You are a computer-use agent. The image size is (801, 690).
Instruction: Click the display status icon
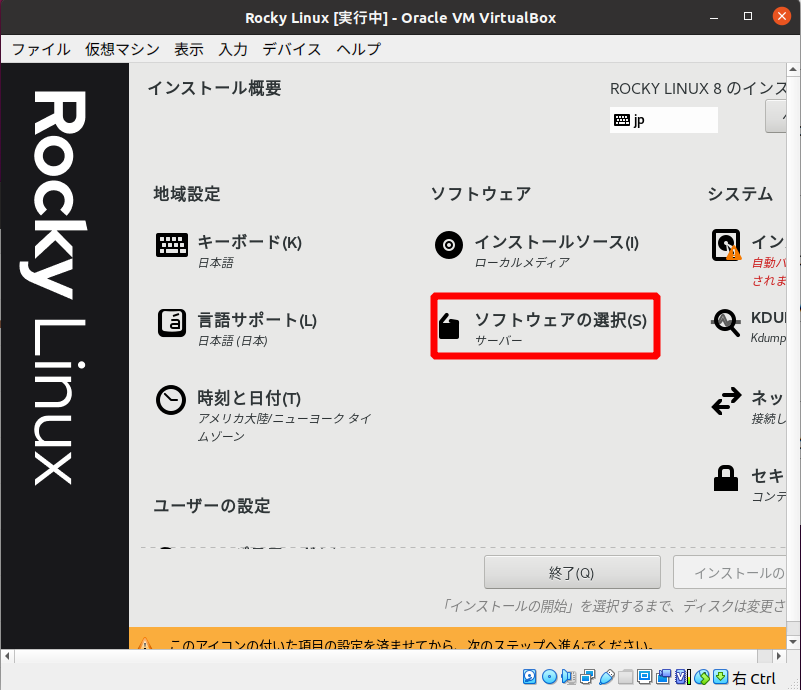coord(645,677)
